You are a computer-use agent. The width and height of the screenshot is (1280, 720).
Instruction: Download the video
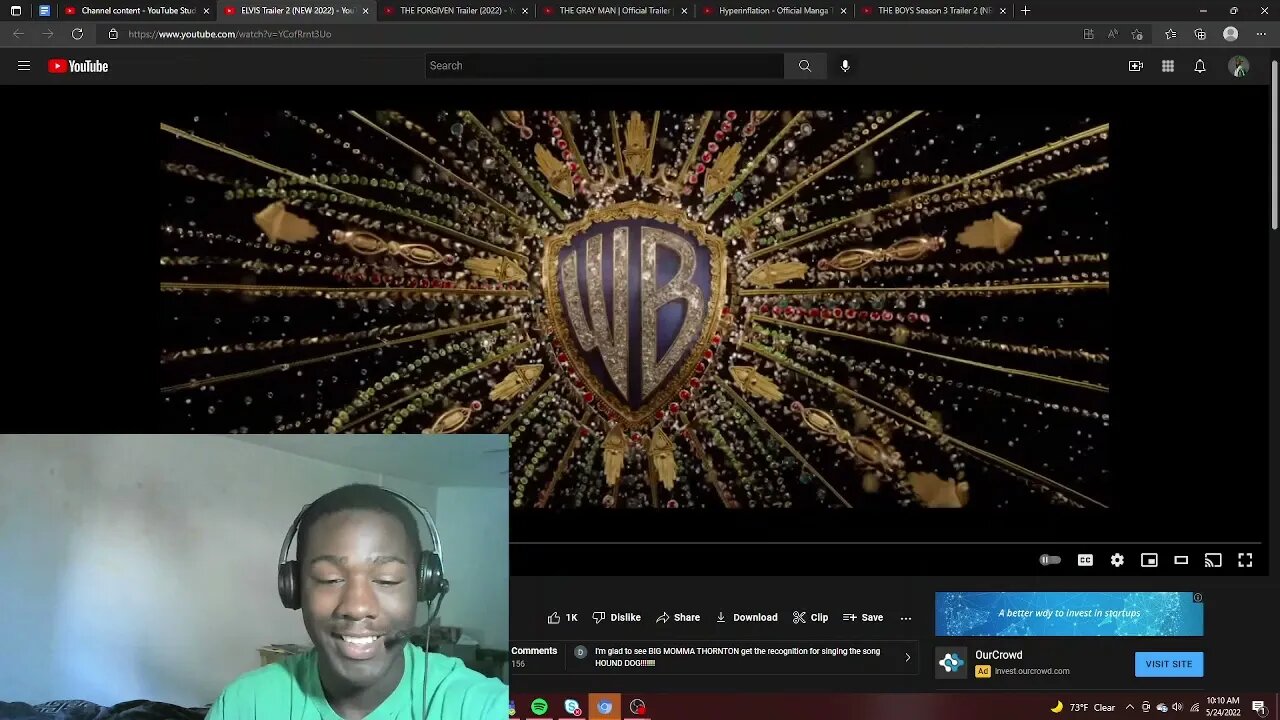[x=746, y=618]
